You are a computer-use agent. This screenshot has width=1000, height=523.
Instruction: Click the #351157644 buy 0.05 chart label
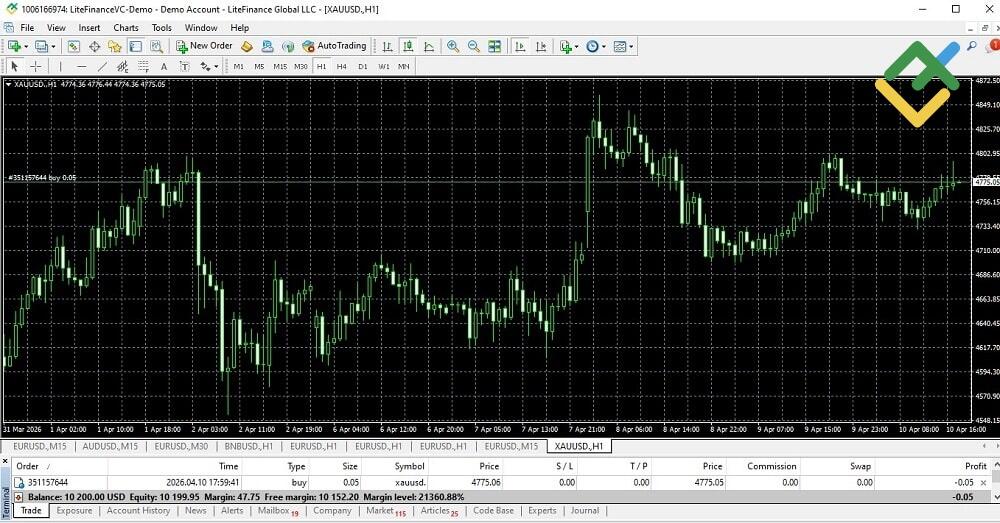click(42, 177)
